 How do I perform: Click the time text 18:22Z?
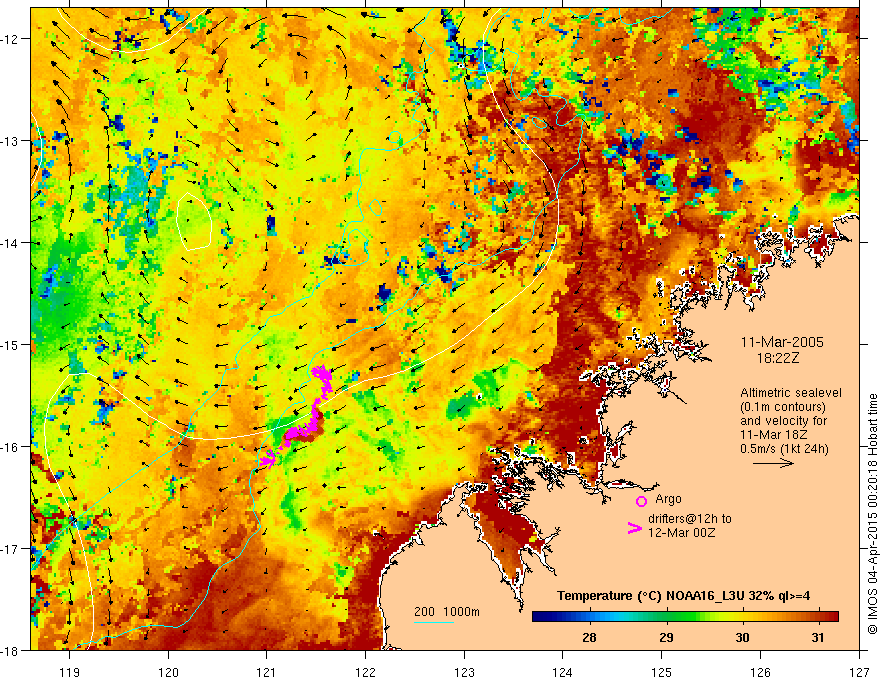(x=777, y=358)
